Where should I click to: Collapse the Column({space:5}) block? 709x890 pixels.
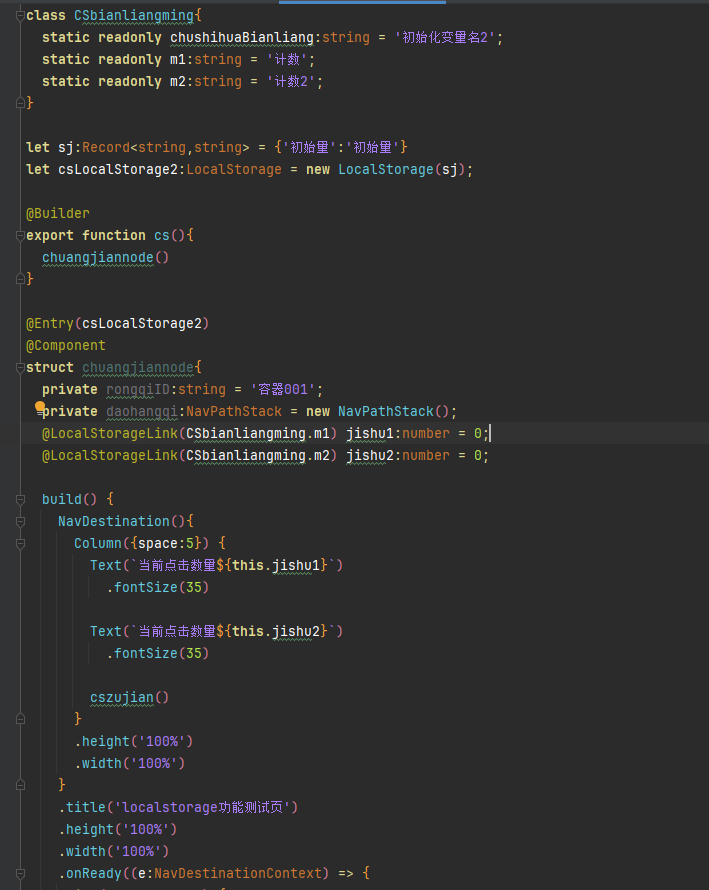tap(19, 543)
